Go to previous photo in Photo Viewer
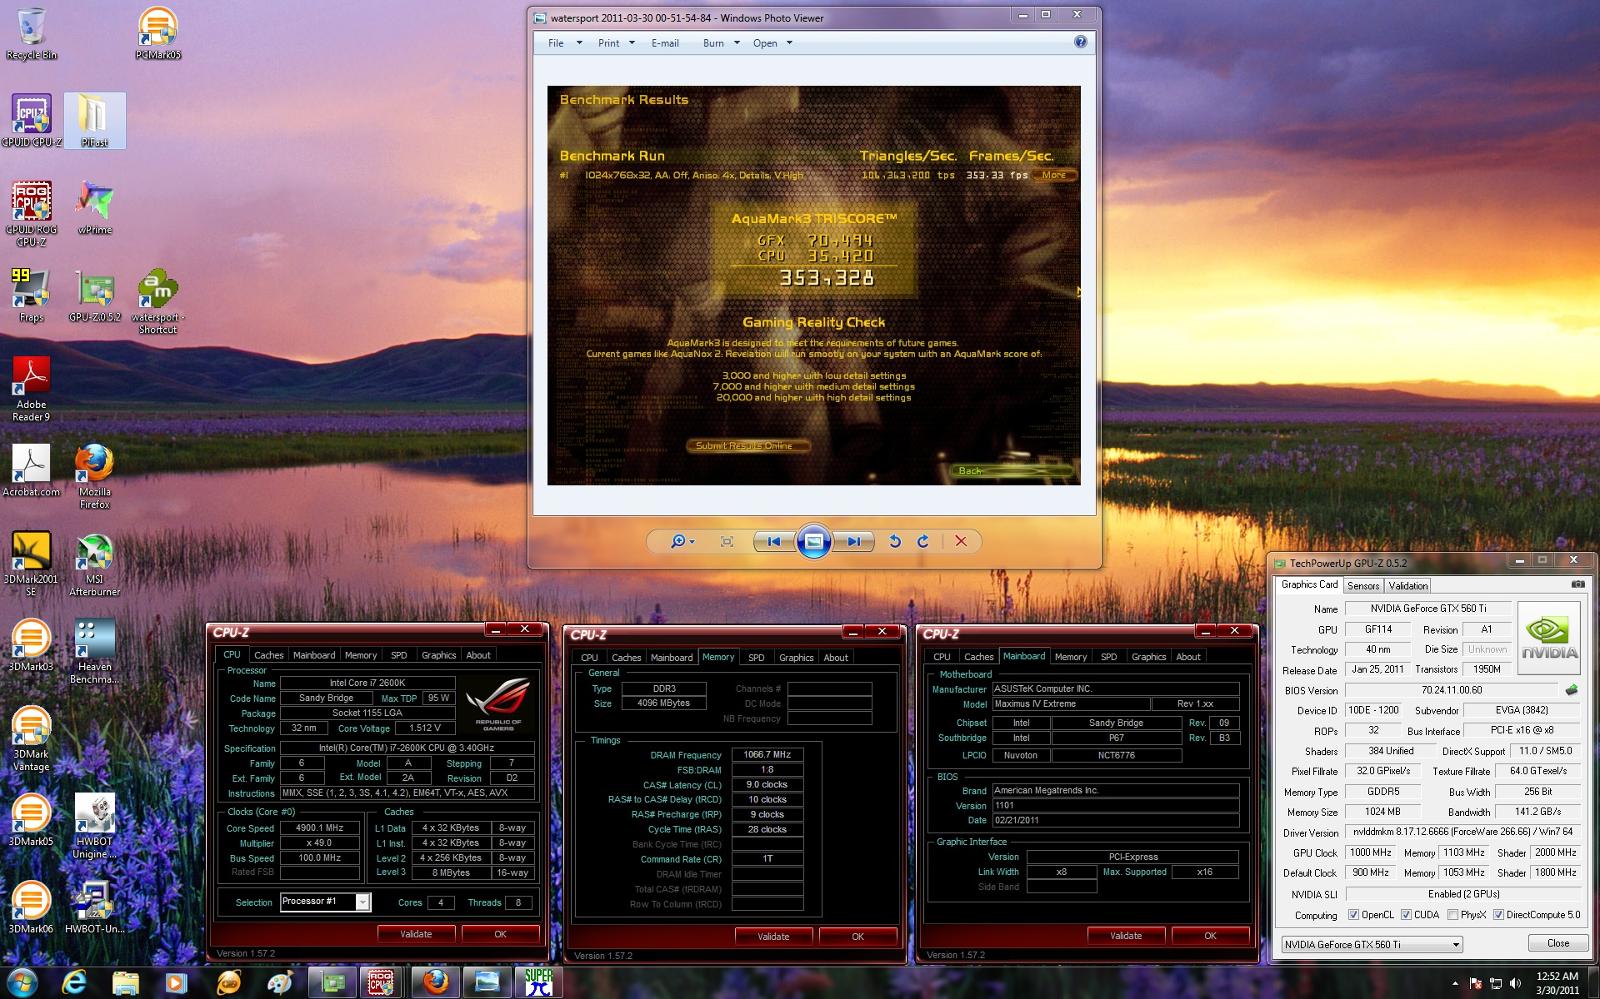Screen dimensions: 1600x999 click(x=774, y=541)
